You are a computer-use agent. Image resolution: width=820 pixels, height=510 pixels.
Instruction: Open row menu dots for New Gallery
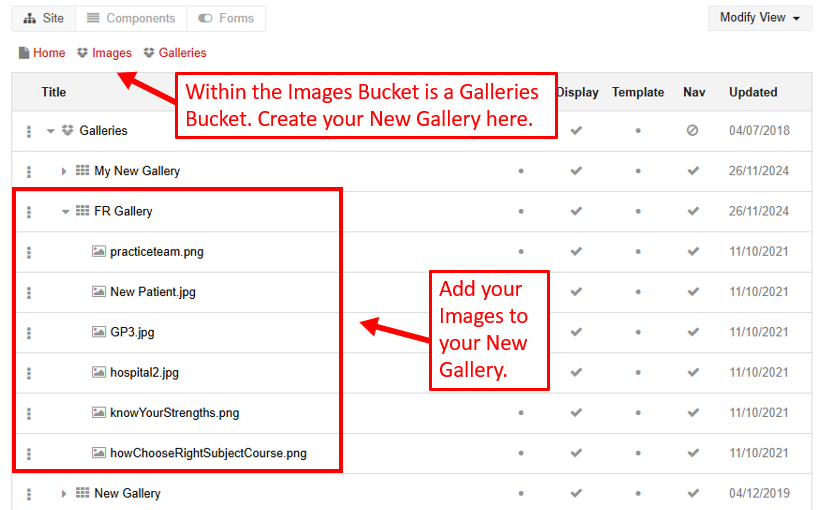(29, 494)
